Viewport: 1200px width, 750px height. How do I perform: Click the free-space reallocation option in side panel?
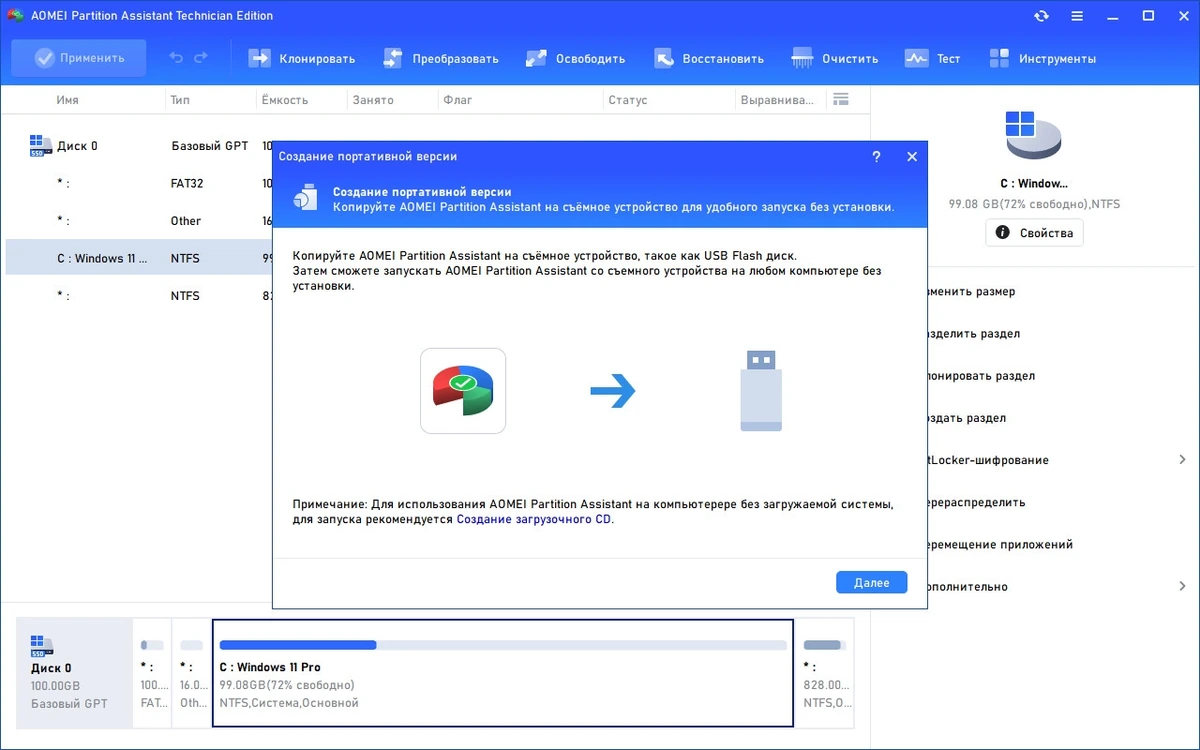click(x=976, y=503)
